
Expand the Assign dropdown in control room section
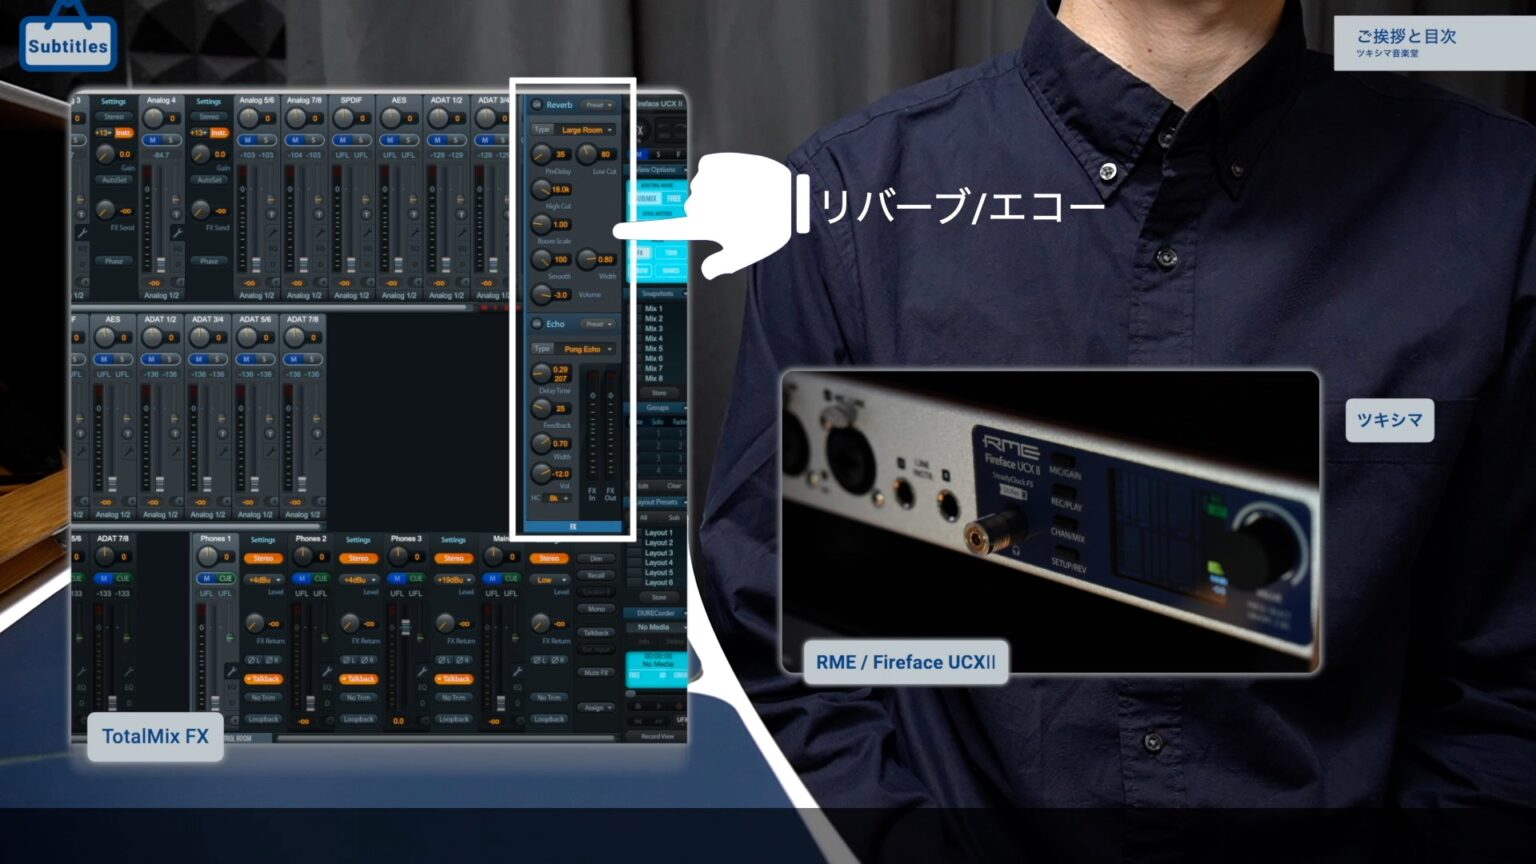[596, 708]
